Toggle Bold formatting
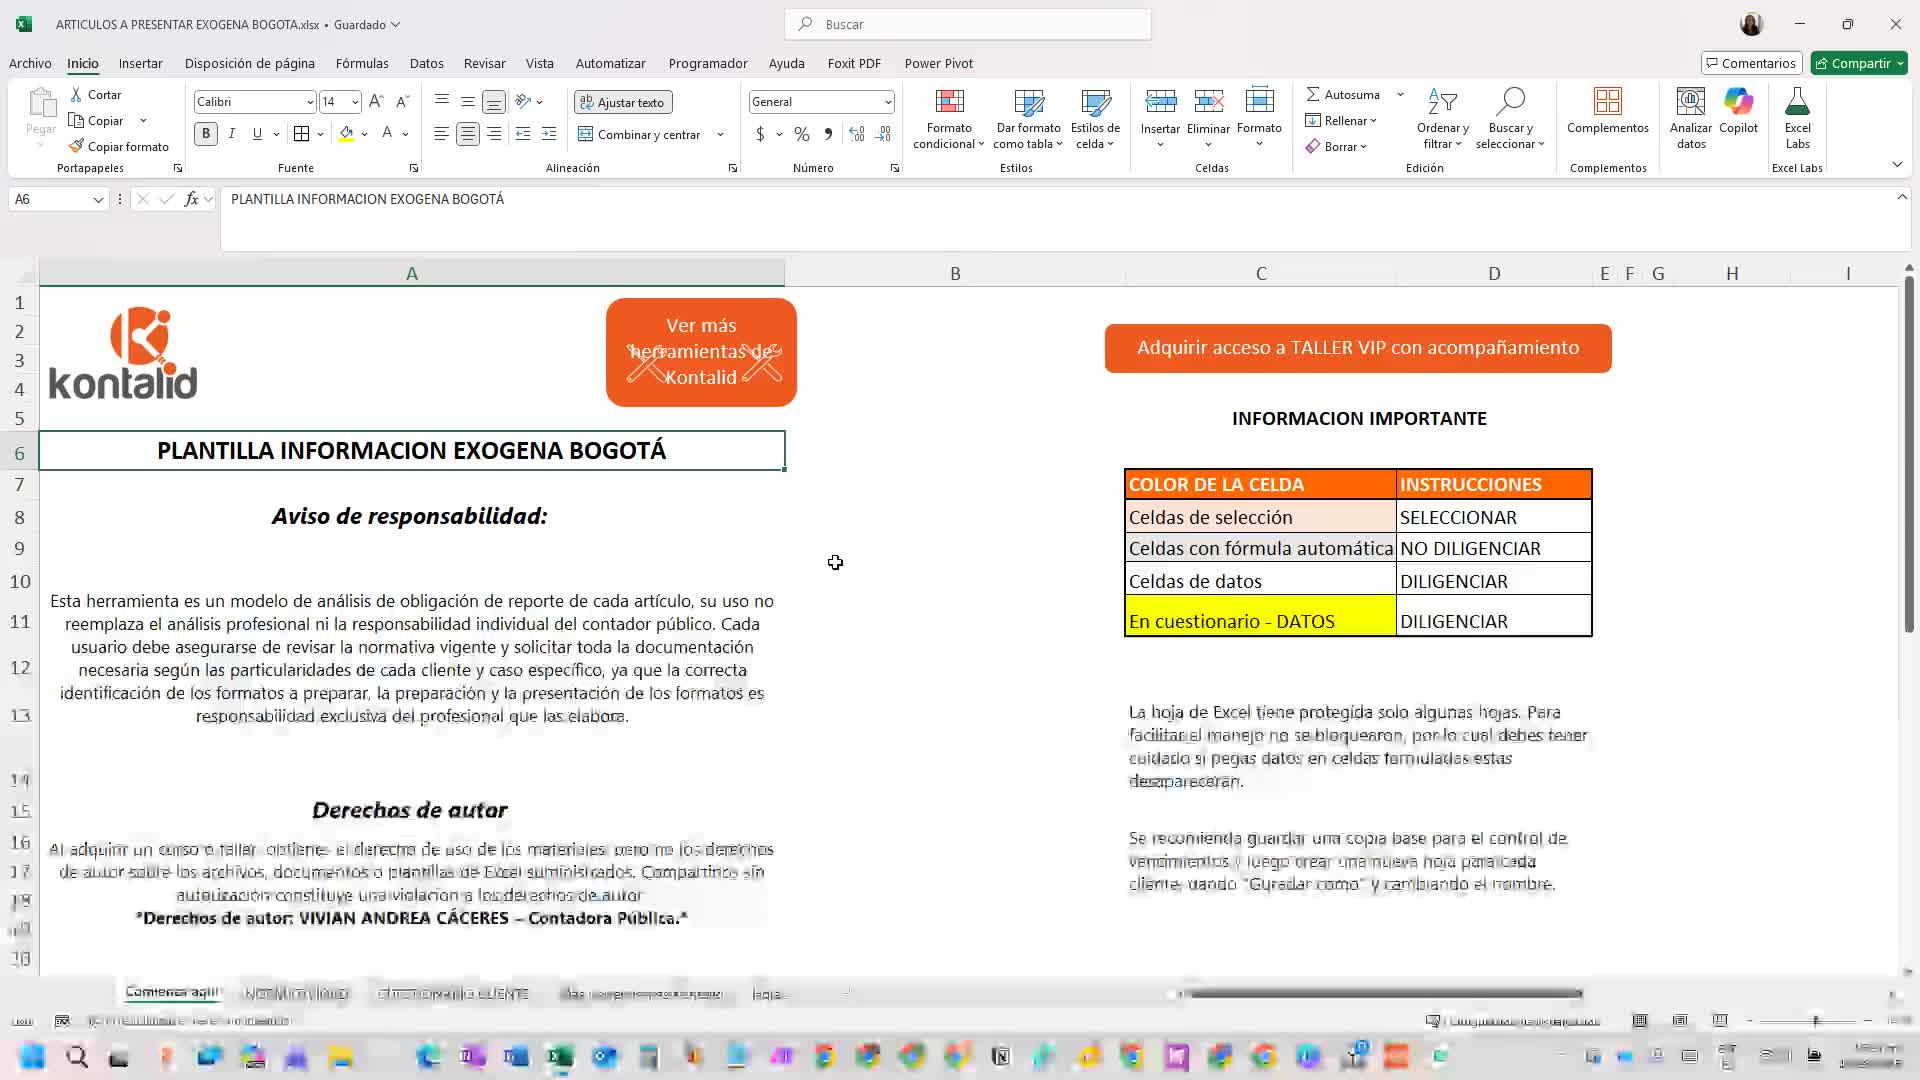 pyautogui.click(x=206, y=133)
